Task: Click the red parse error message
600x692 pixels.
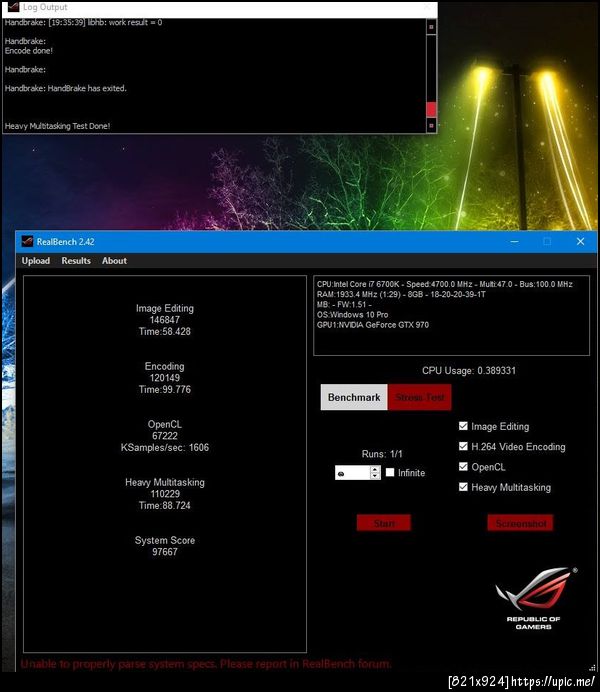Action: [206, 664]
